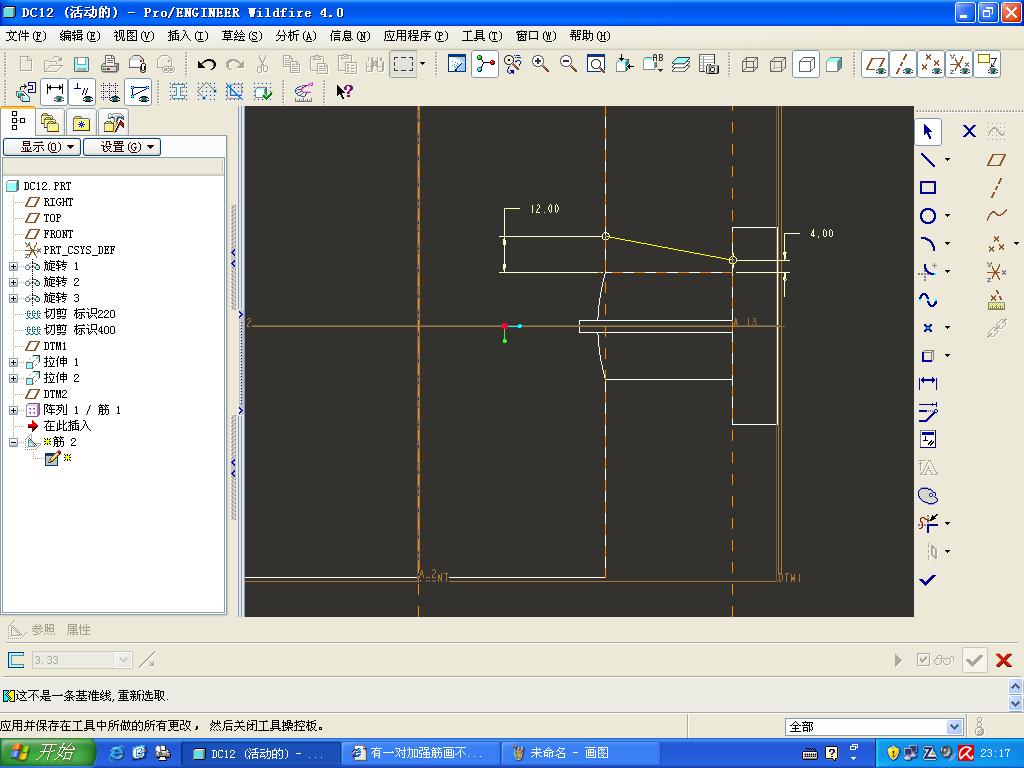1024x768 pixels.
Task: Click the rib thickness 3.33 field
Action: coord(82,660)
